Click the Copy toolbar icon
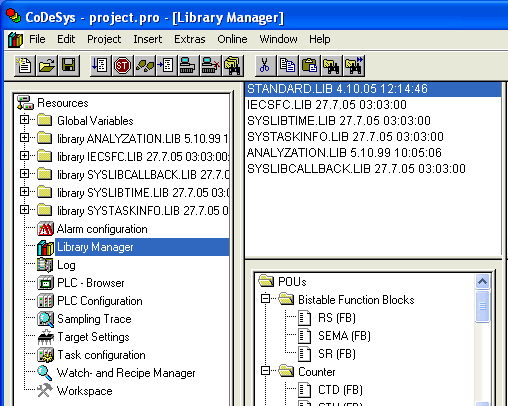The width and height of the screenshot is (508, 406). pyautogui.click(x=287, y=65)
